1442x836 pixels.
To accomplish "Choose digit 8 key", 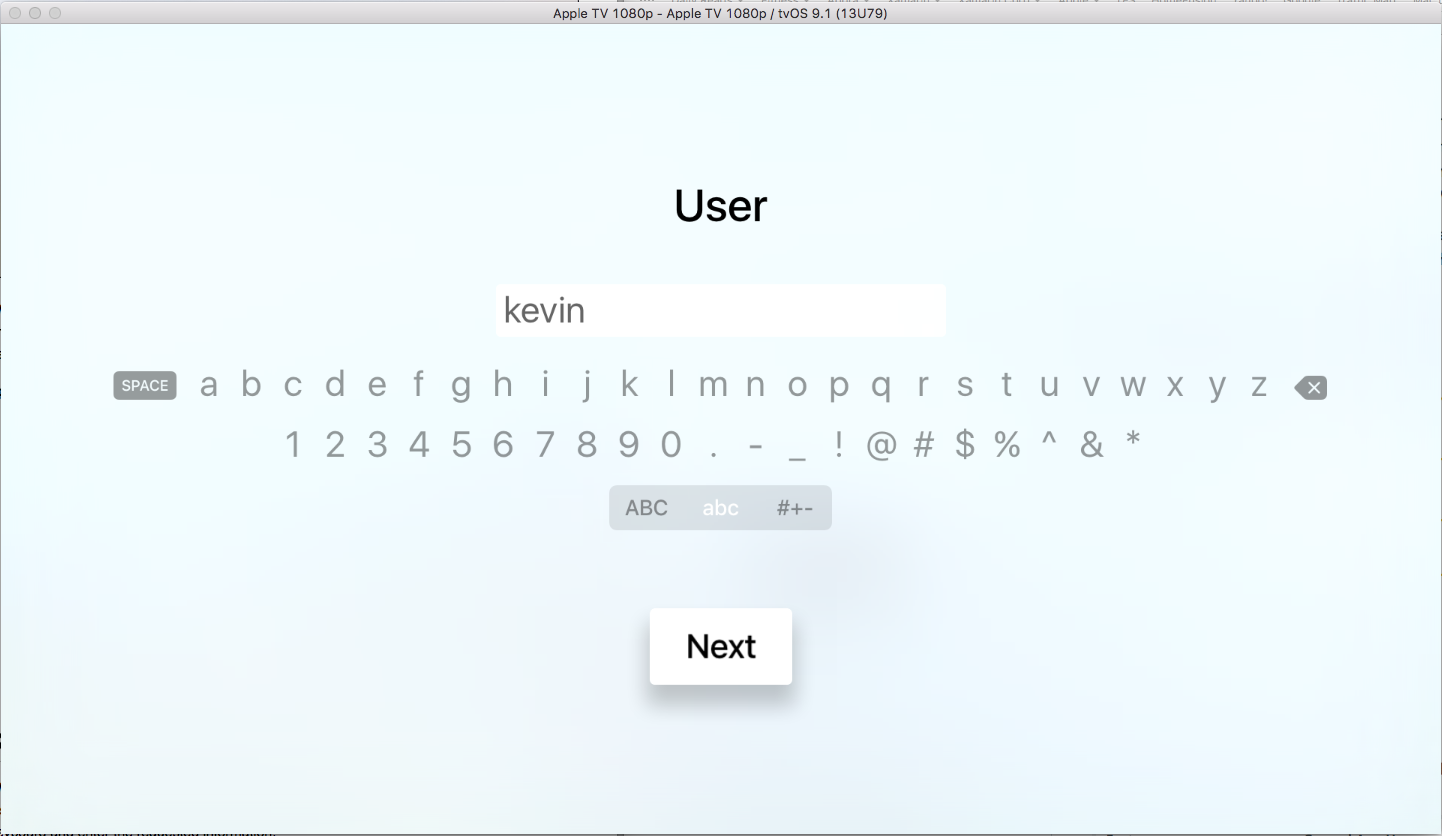I will pos(587,443).
